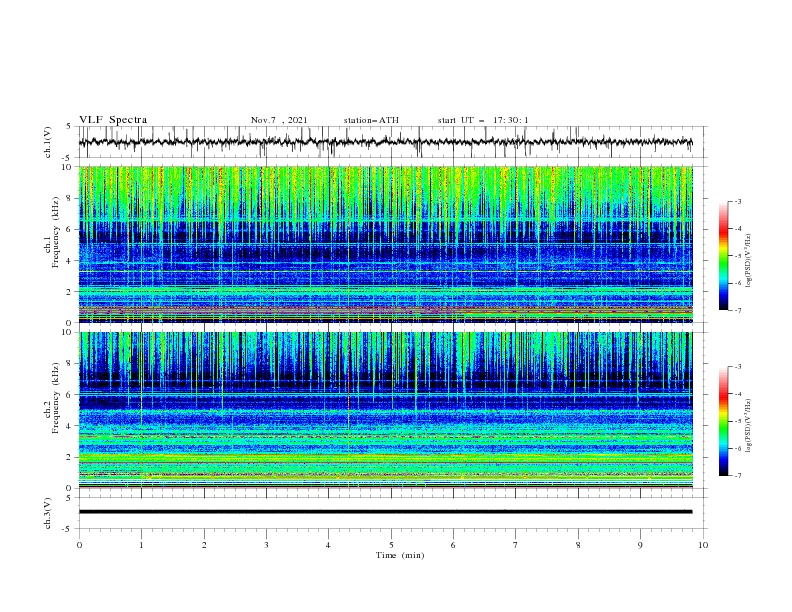Click the "-7" label on ch.2 colorbar
This screenshot has height=612, width=792.
tap(738, 475)
